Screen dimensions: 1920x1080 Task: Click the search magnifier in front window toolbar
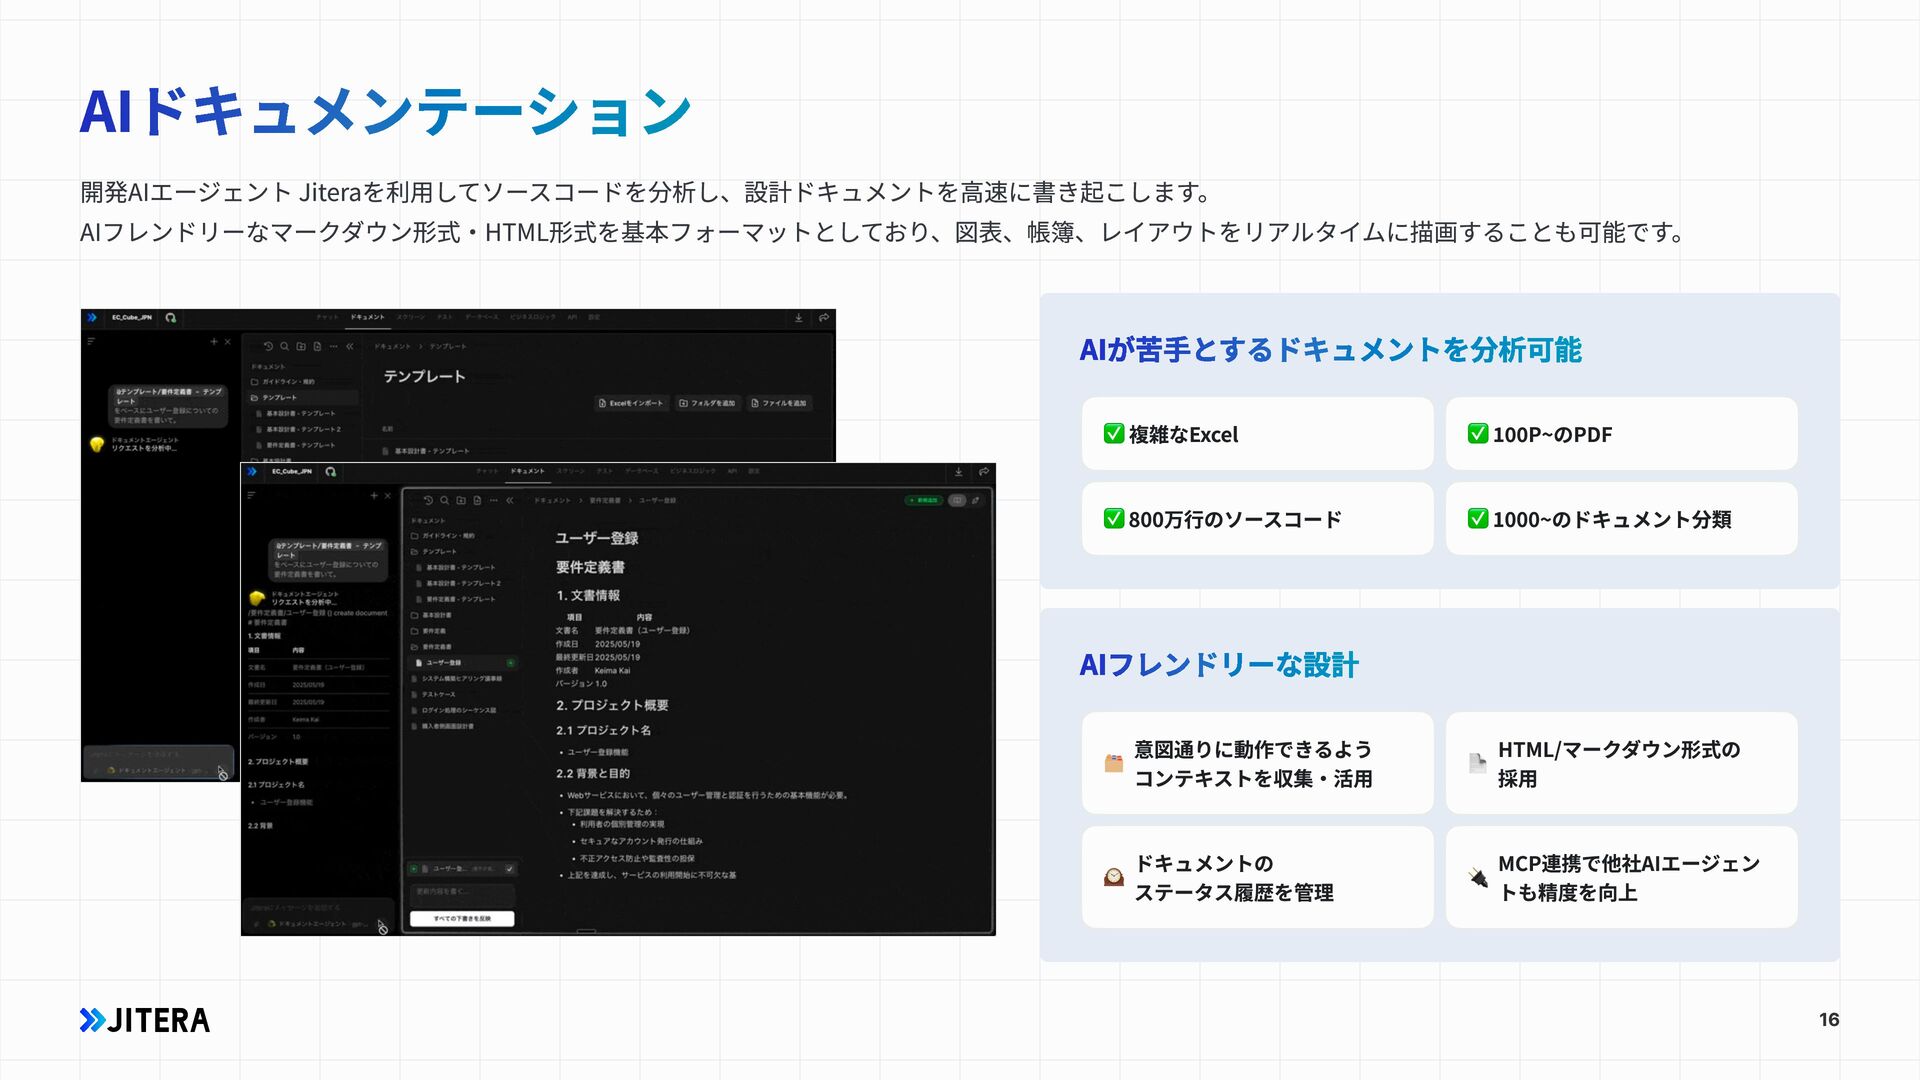point(445,500)
